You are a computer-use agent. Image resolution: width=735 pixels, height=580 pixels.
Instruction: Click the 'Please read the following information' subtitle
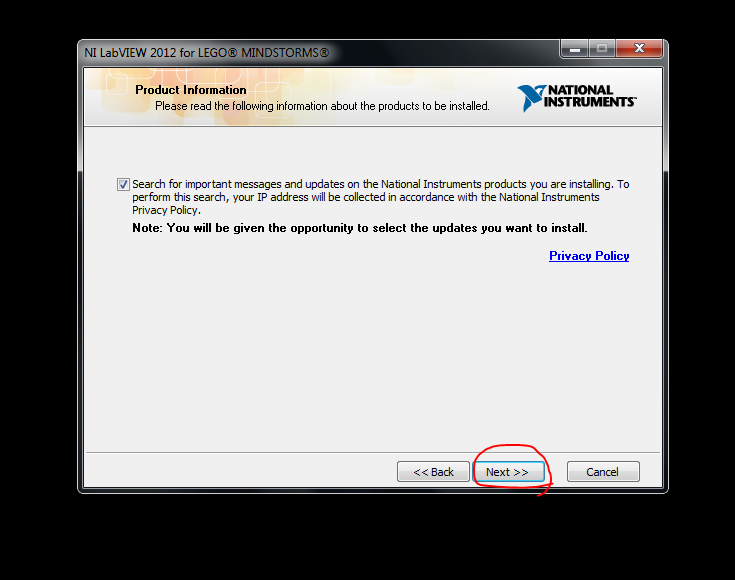coord(322,106)
